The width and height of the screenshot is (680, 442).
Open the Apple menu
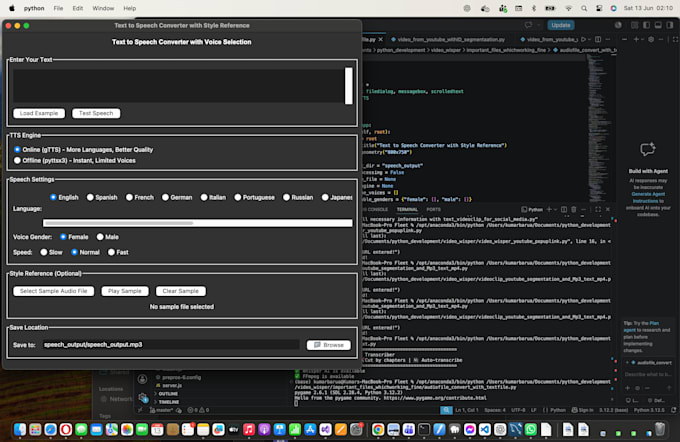click(12, 8)
